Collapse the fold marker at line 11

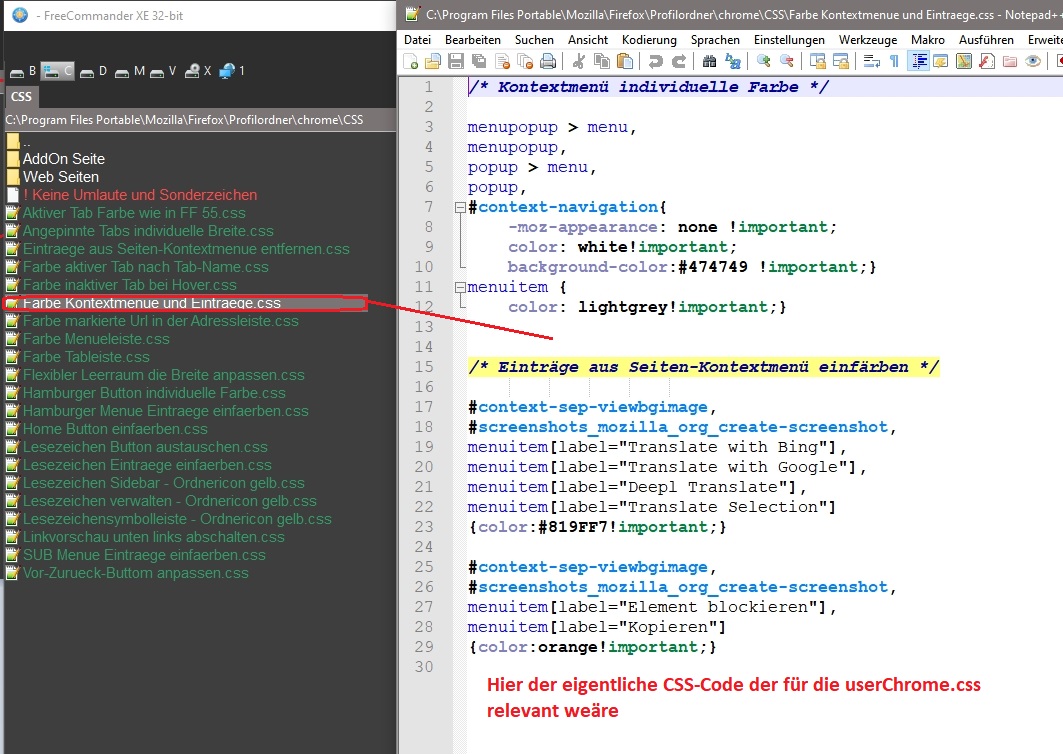(459, 287)
